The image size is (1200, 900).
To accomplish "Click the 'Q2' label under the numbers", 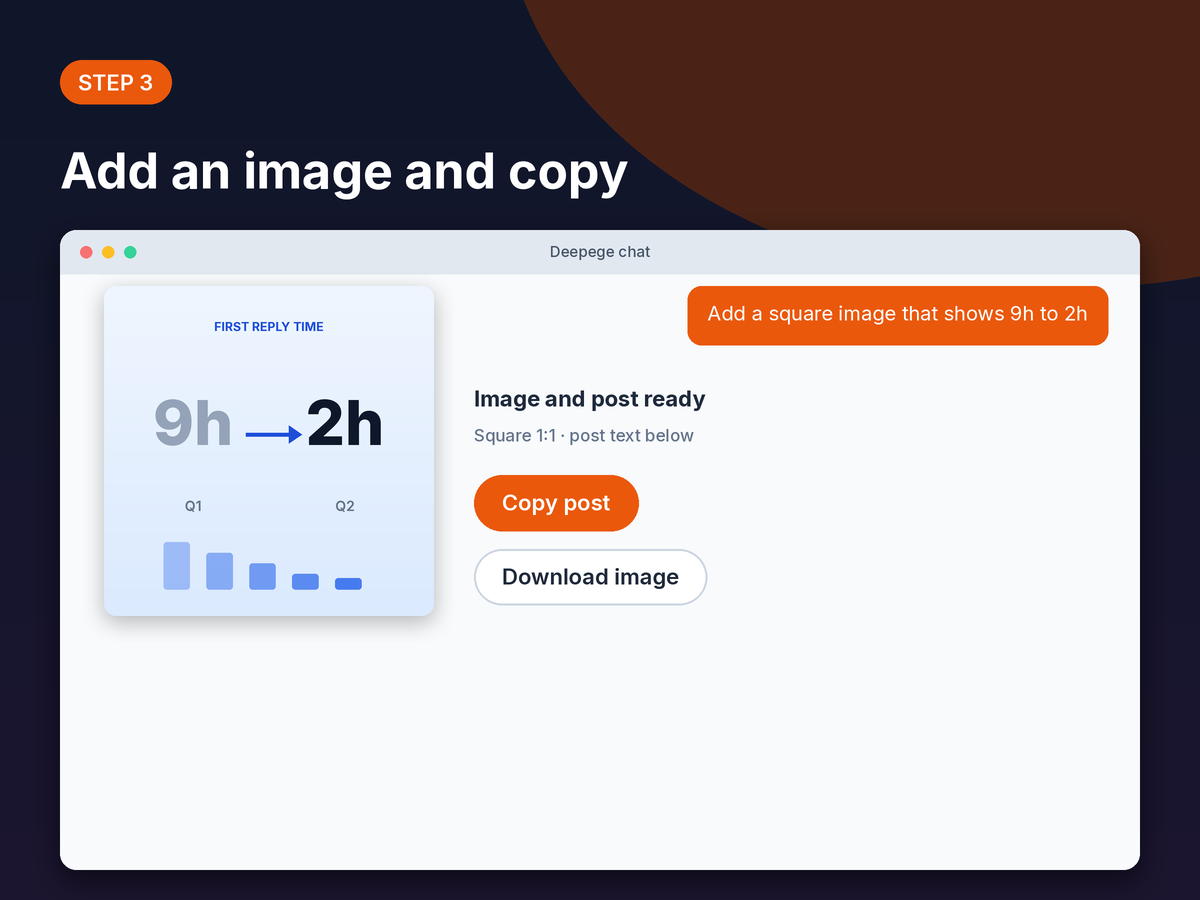I will tap(345, 506).
